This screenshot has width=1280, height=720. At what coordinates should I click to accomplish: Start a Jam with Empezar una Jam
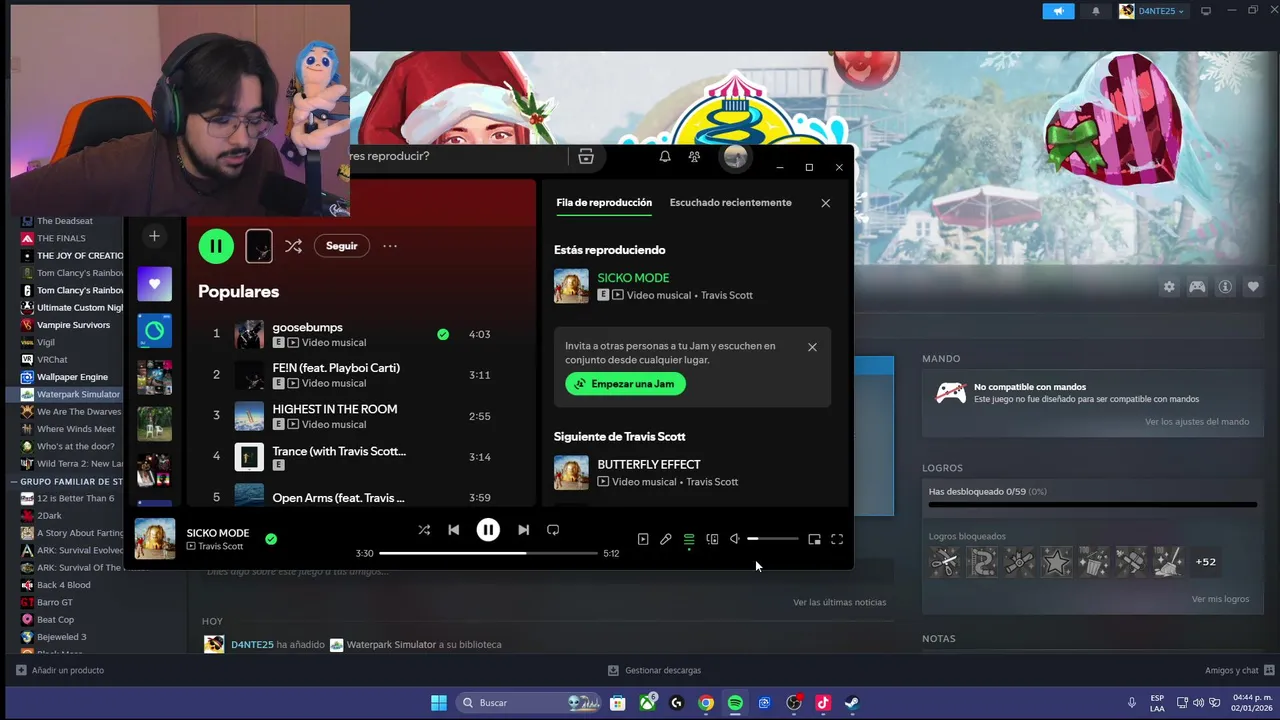tap(625, 384)
